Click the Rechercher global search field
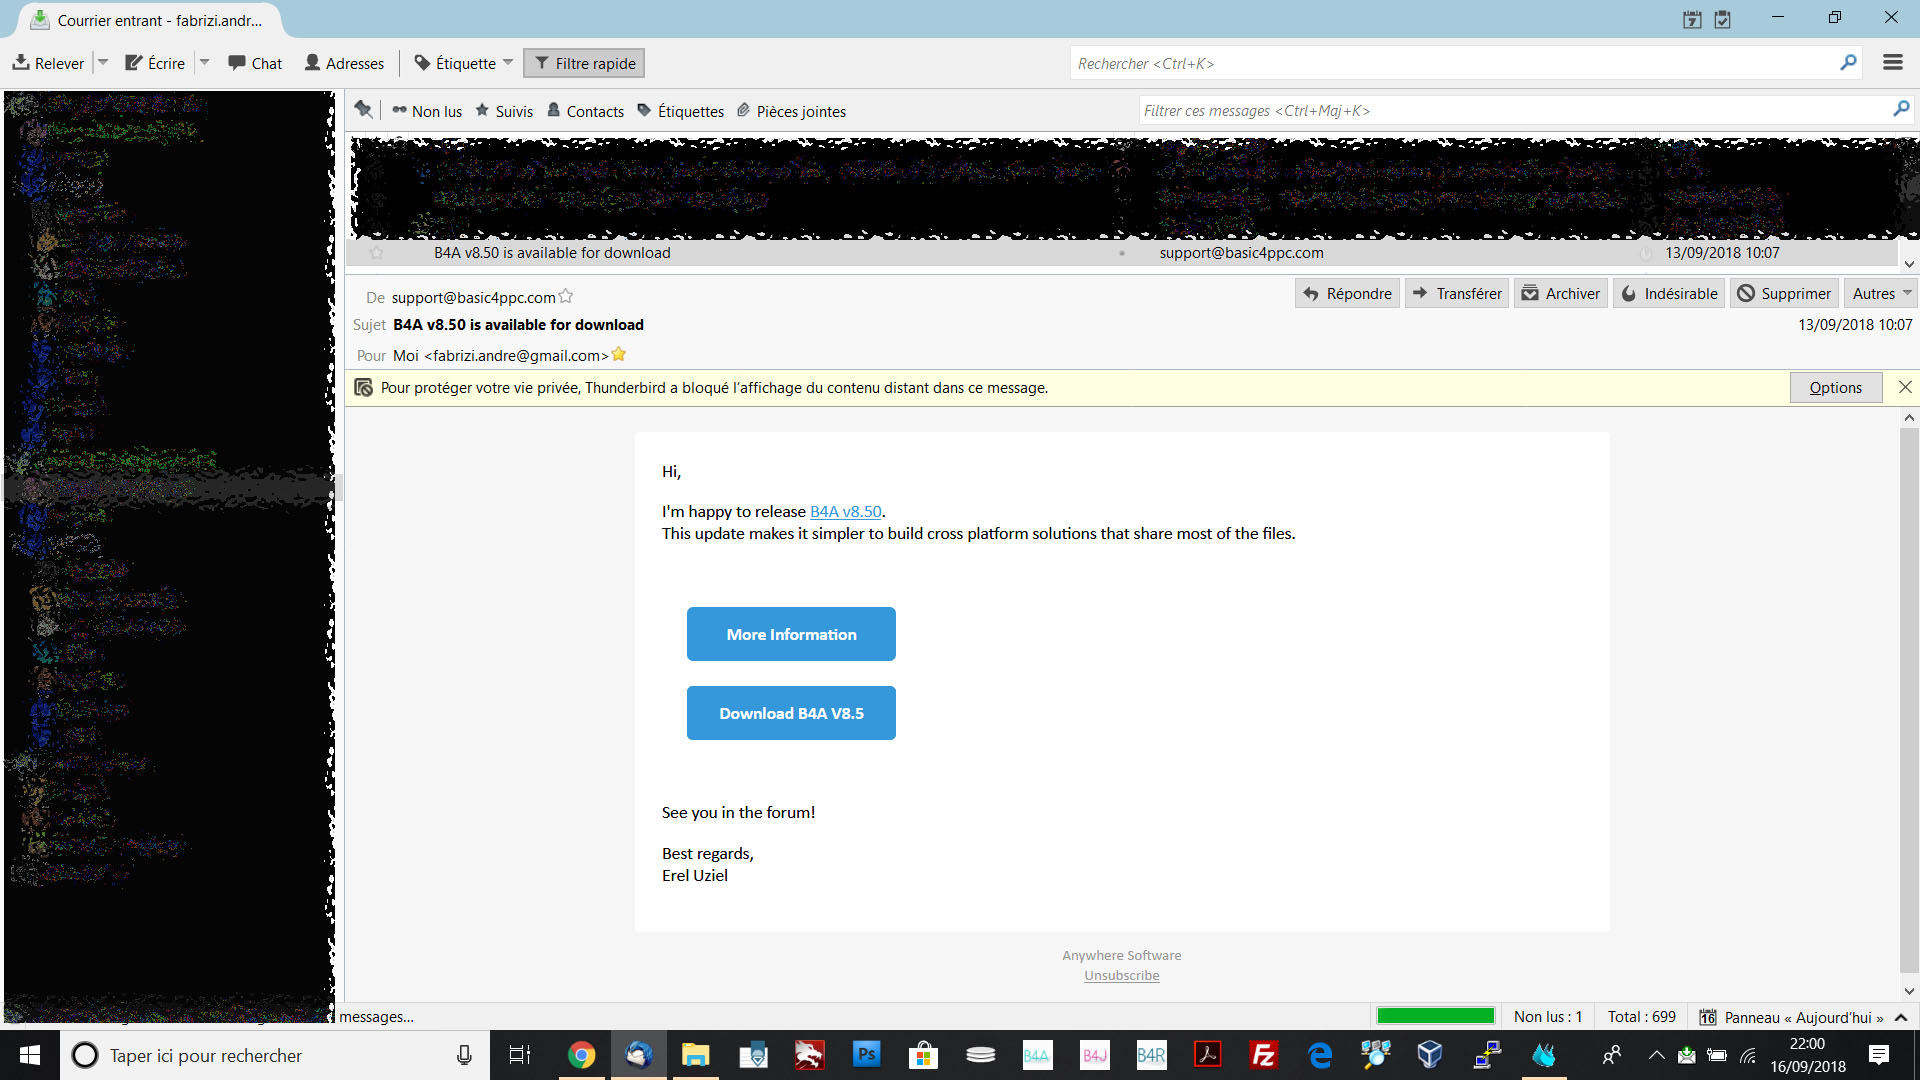The width and height of the screenshot is (1920, 1080). point(1455,63)
